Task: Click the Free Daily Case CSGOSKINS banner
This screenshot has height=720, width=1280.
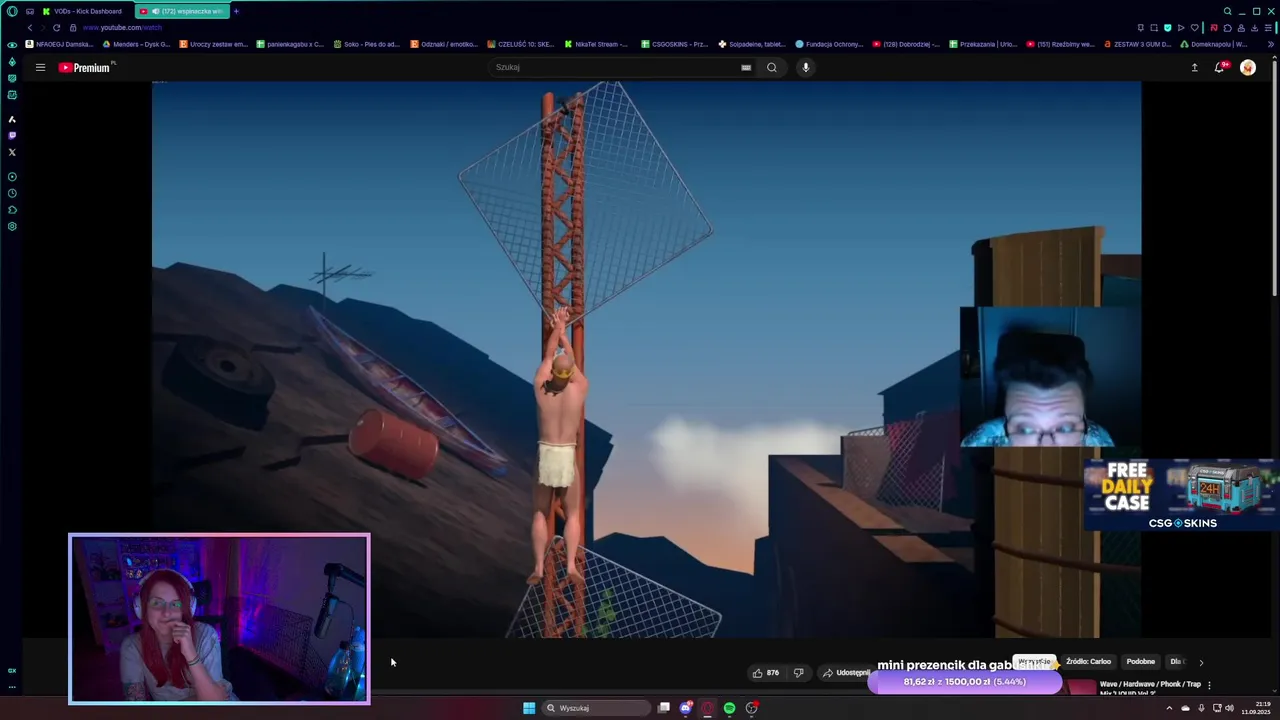Action: click(1182, 494)
